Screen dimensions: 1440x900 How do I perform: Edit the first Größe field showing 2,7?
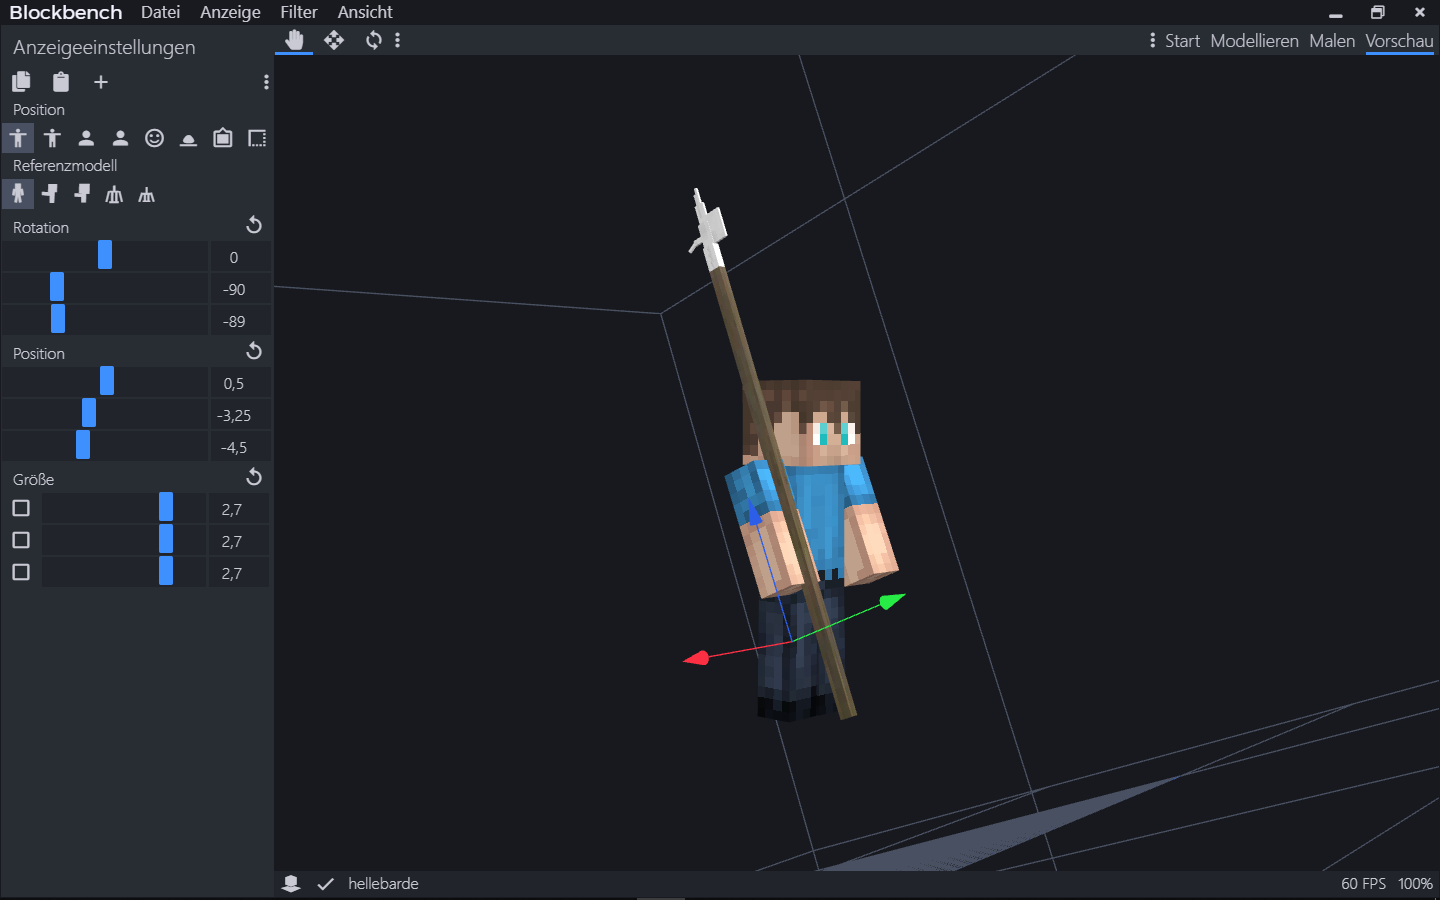click(240, 509)
